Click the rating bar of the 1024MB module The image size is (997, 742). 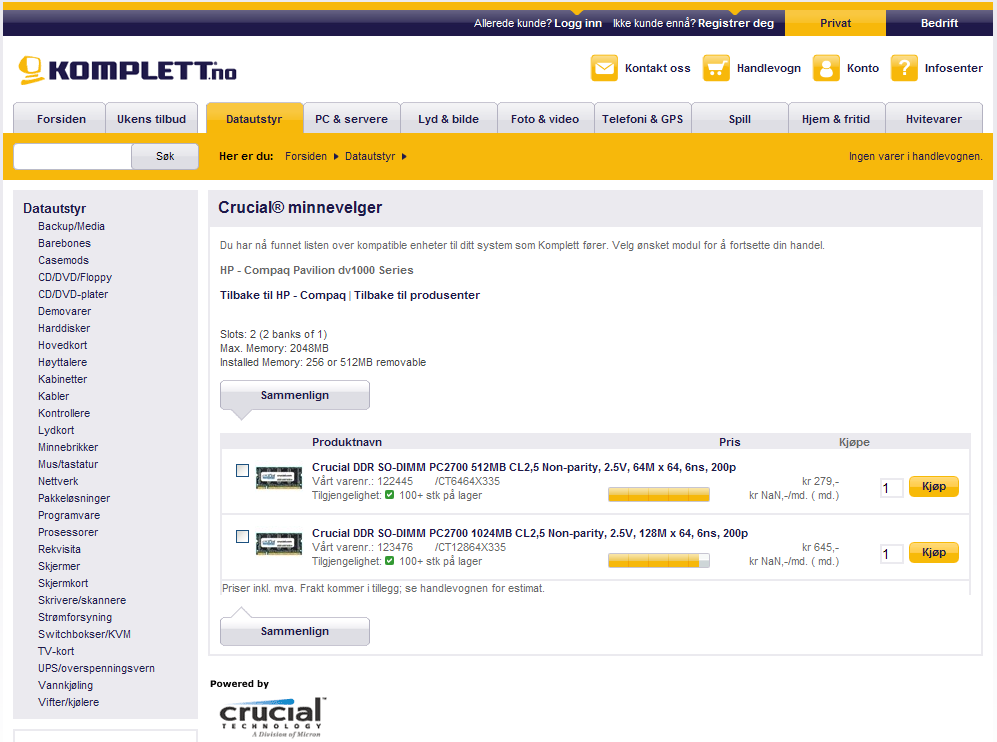point(659,561)
